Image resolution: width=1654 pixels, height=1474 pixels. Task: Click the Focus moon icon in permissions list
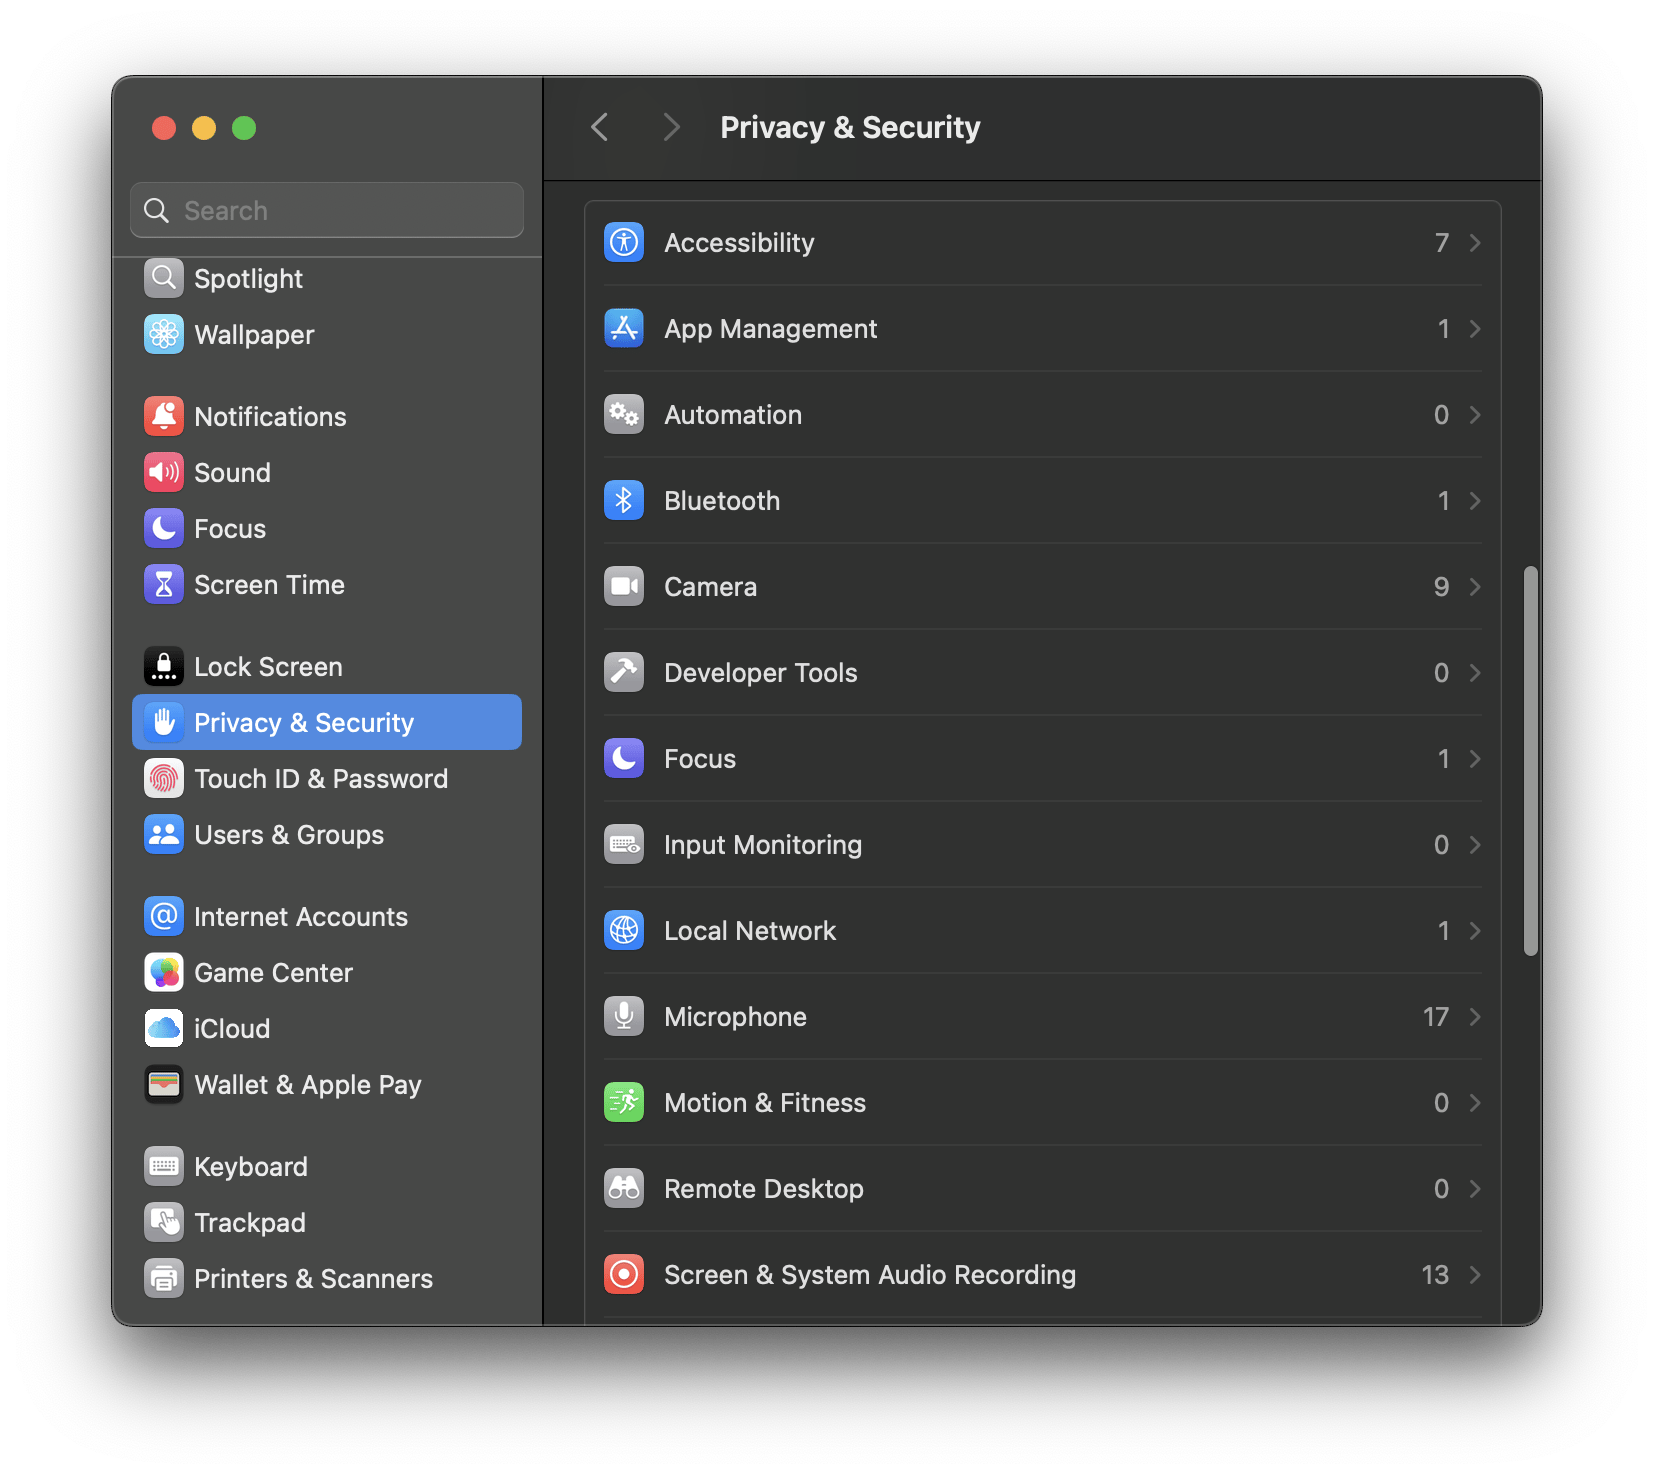pyautogui.click(x=624, y=759)
